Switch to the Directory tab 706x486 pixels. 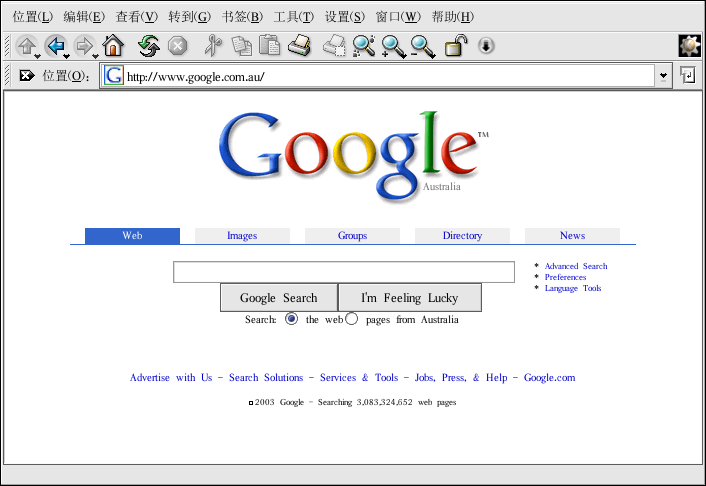coord(462,236)
